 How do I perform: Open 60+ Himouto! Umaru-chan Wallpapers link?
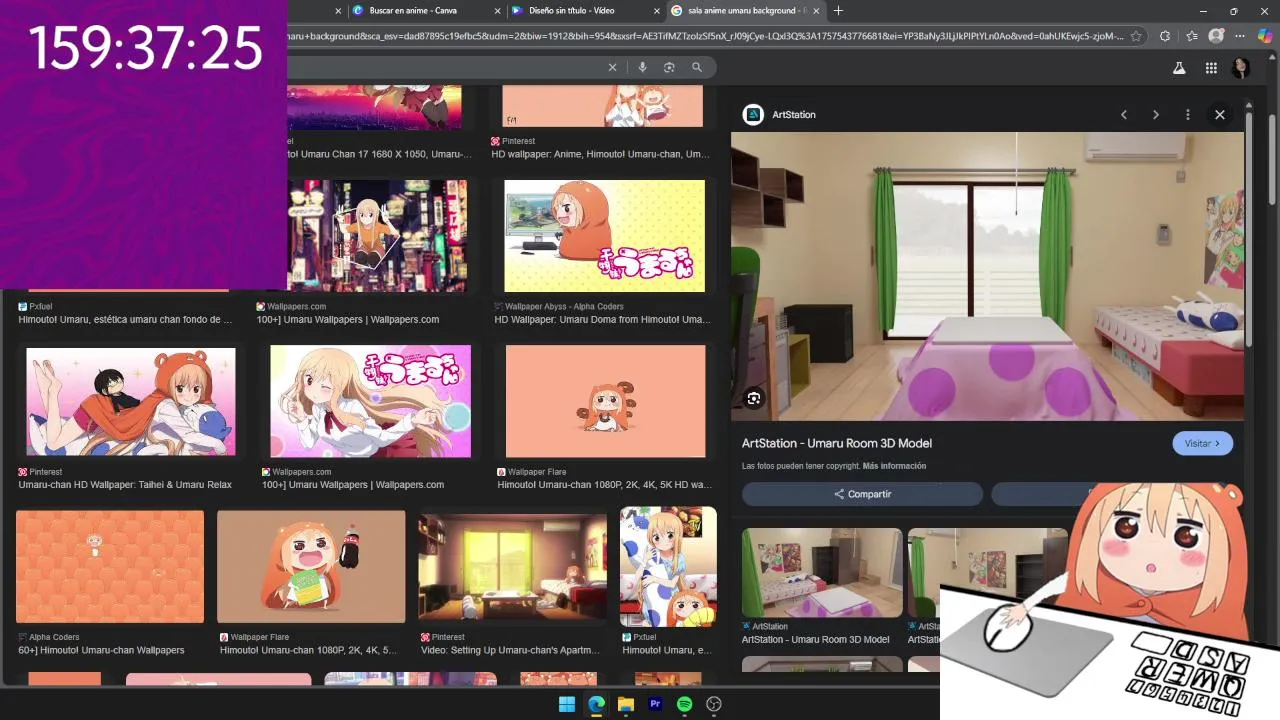tap(101, 650)
